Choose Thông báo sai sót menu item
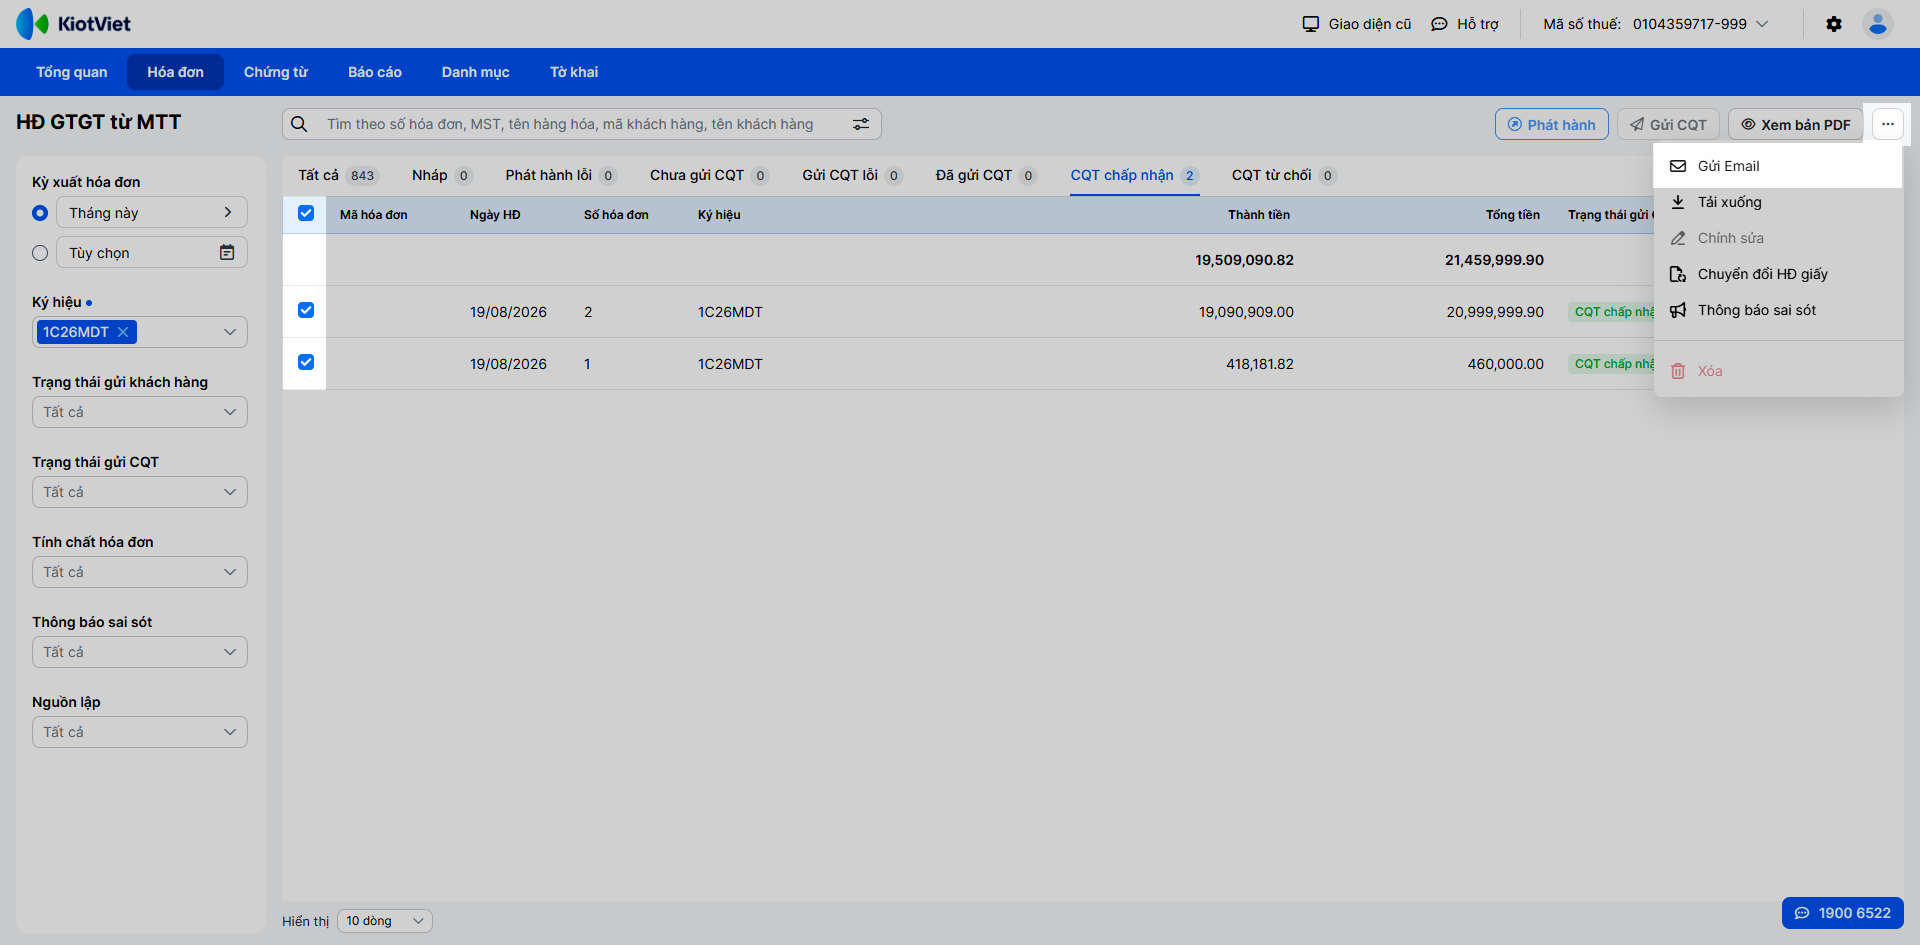Screen dimensions: 1920x945 click(1778, 310)
